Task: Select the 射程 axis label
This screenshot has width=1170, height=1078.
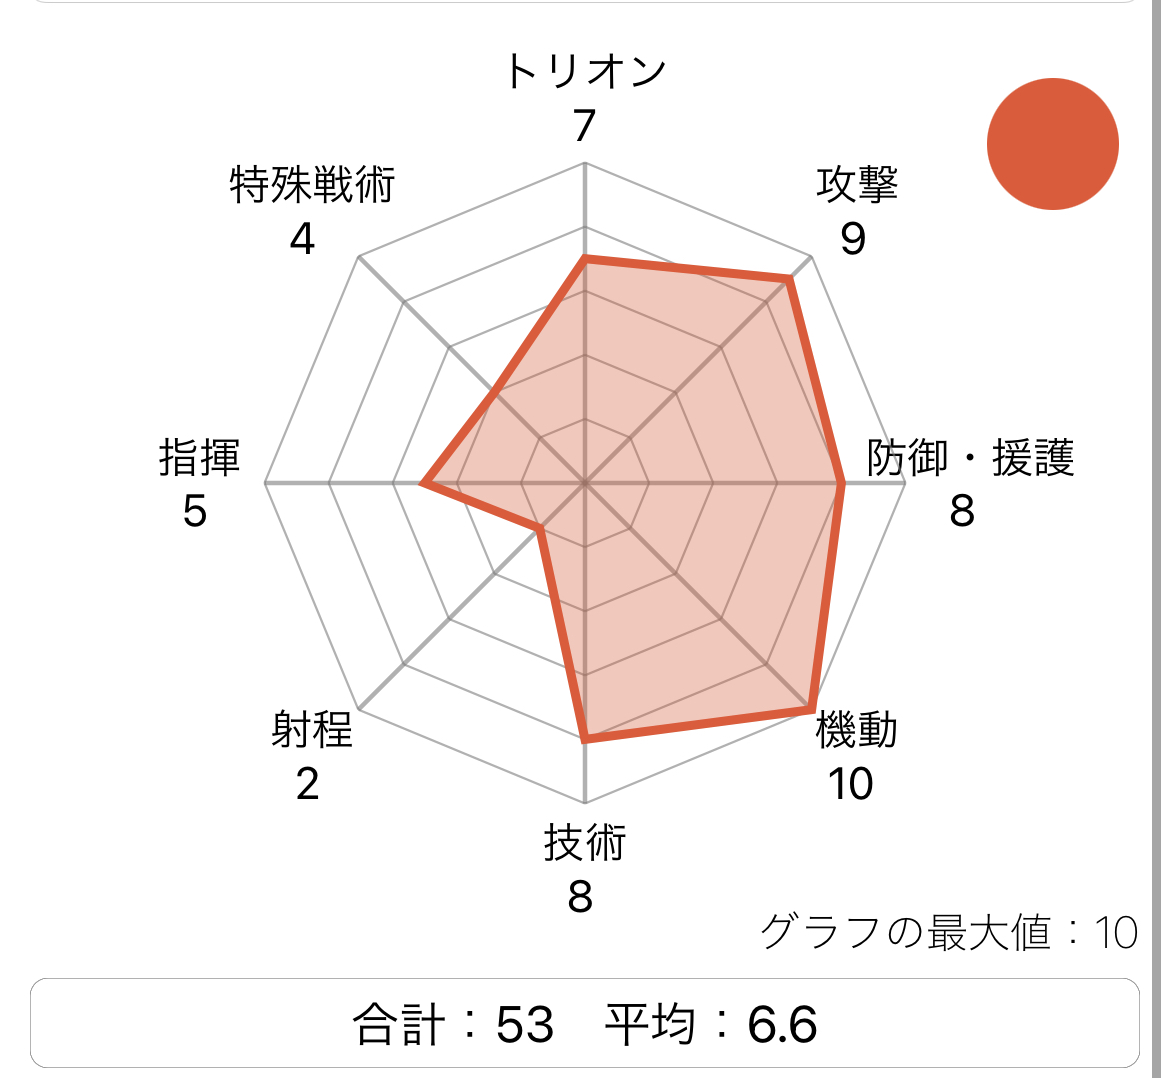Action: pos(312,731)
